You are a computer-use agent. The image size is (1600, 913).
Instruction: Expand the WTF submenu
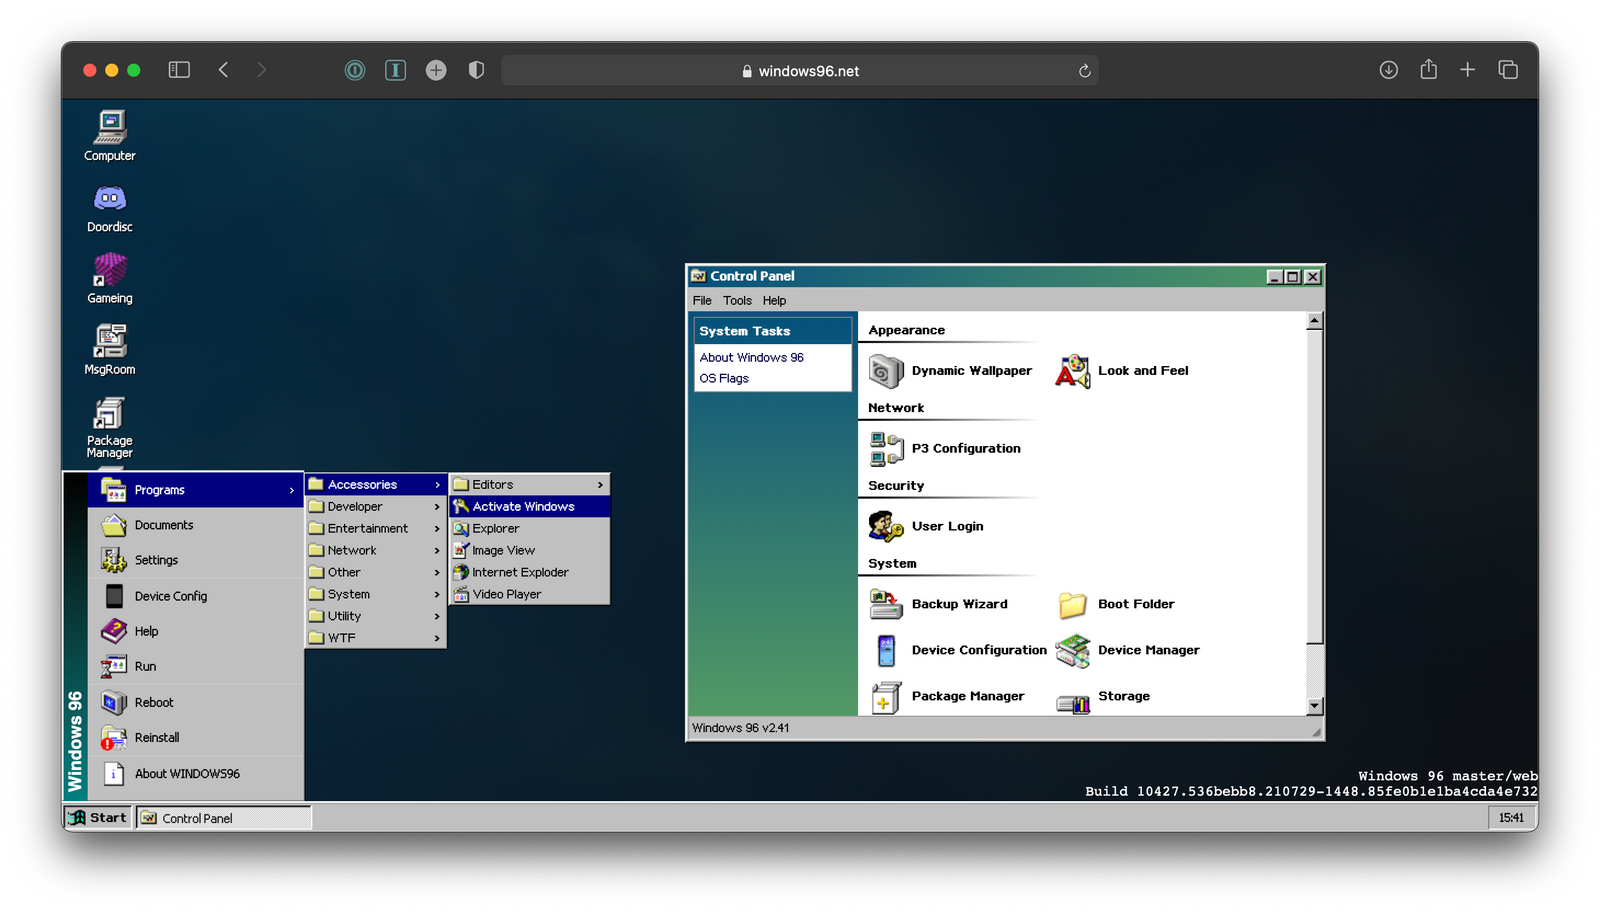pos(376,638)
